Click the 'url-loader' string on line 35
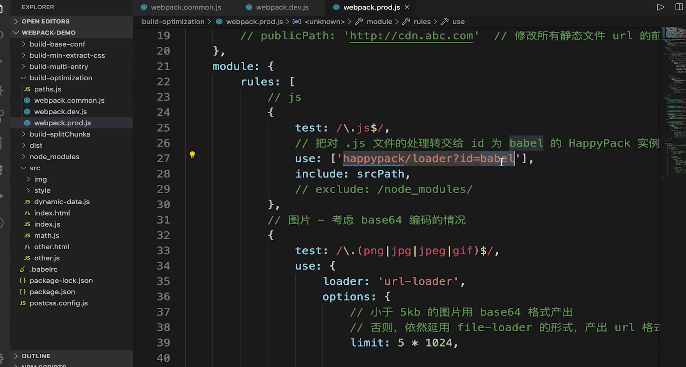Screen dimensions: 686x367 419,281
